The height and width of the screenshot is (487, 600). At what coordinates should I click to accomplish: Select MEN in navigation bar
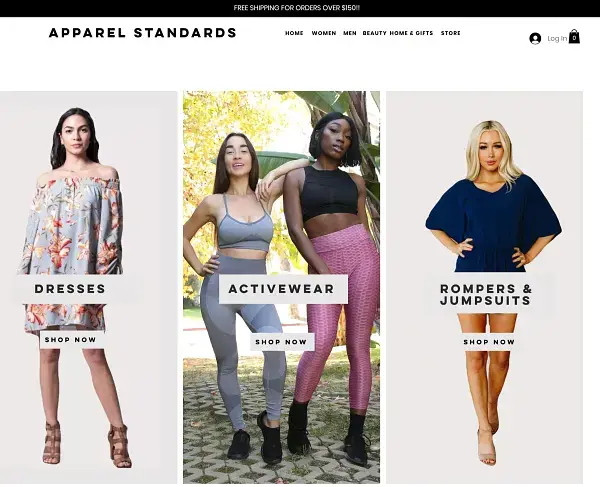(x=350, y=33)
